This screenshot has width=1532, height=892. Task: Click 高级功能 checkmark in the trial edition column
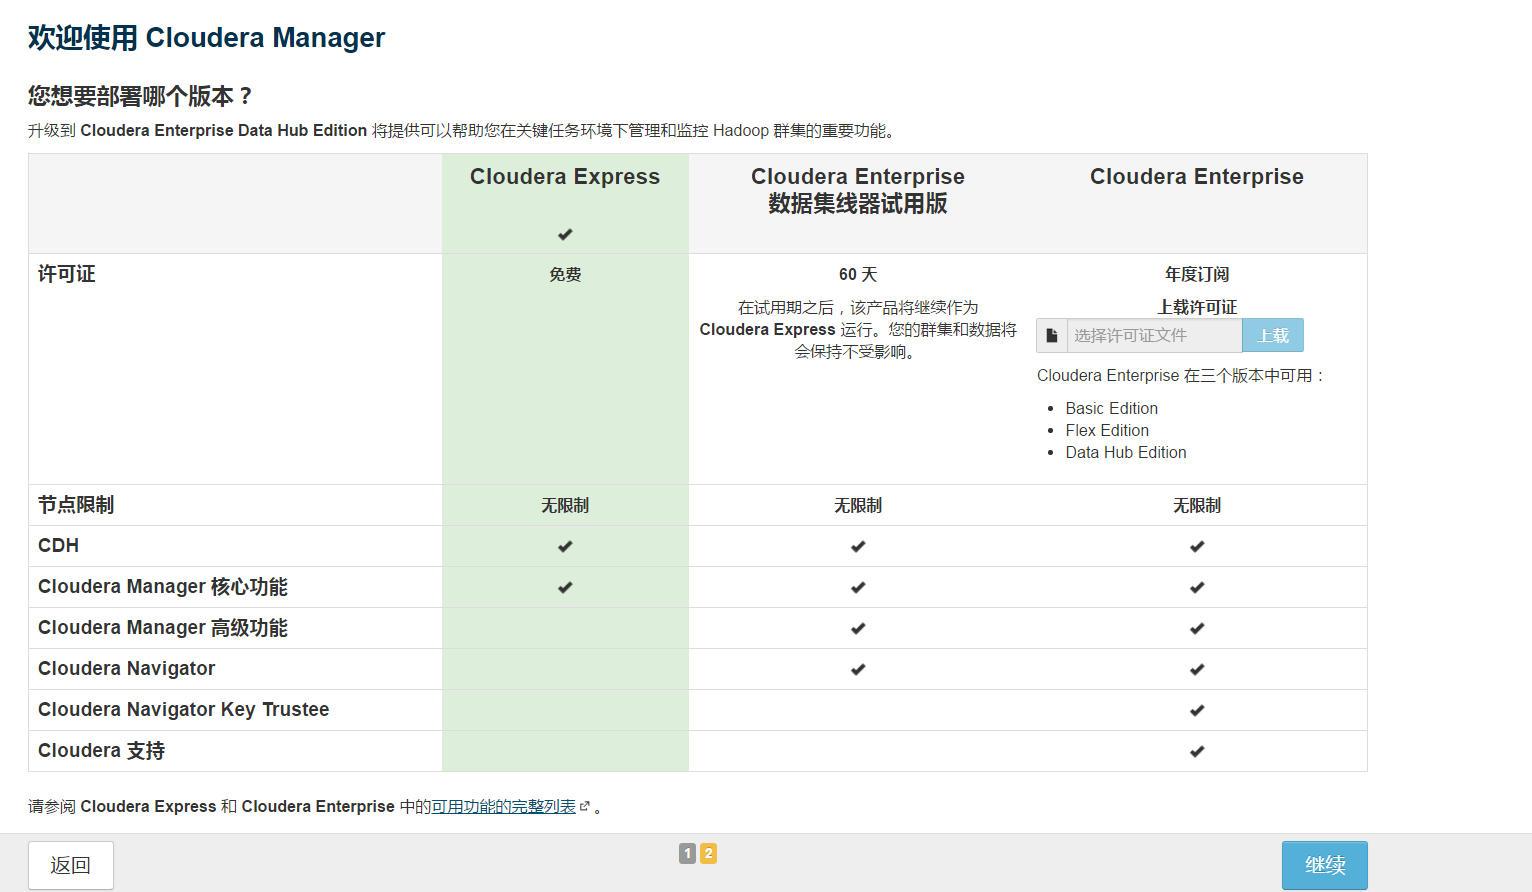(x=858, y=628)
